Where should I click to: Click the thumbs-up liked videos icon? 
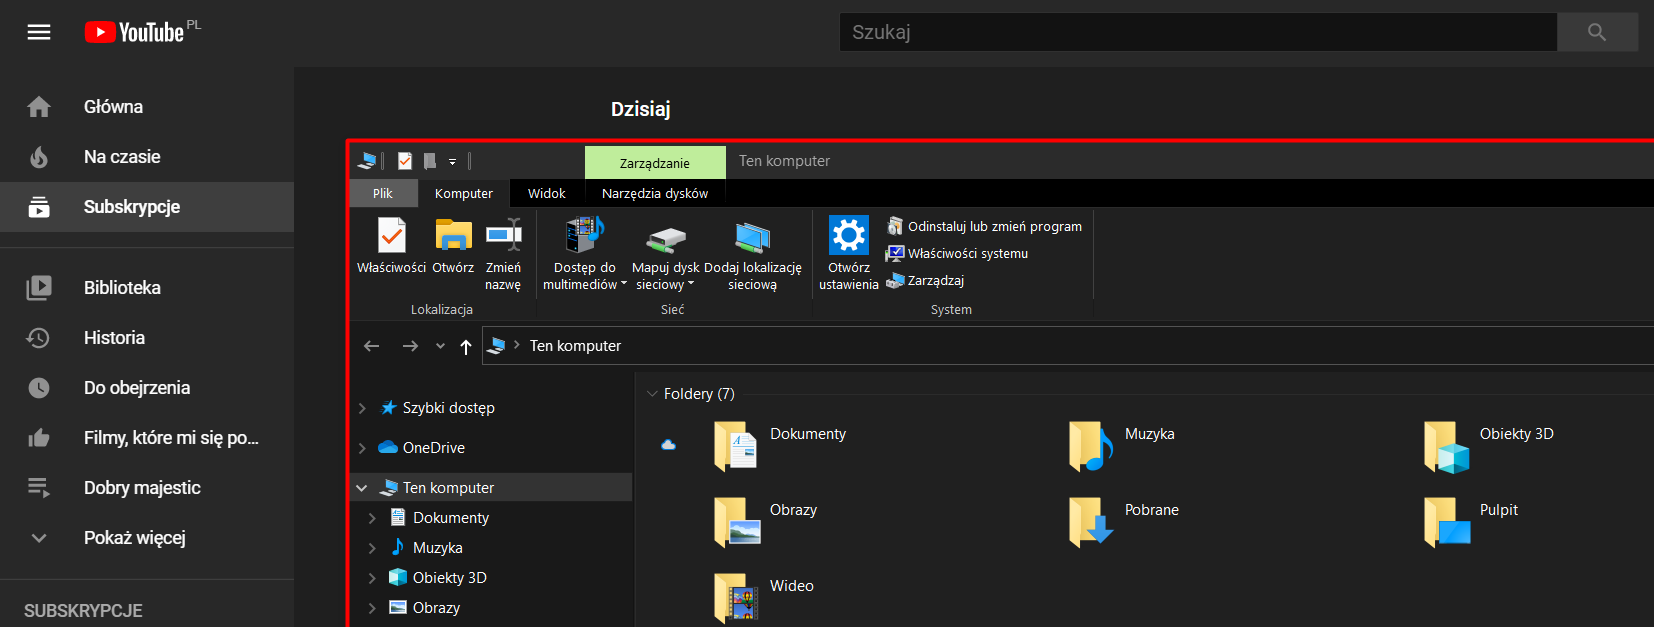(x=39, y=438)
